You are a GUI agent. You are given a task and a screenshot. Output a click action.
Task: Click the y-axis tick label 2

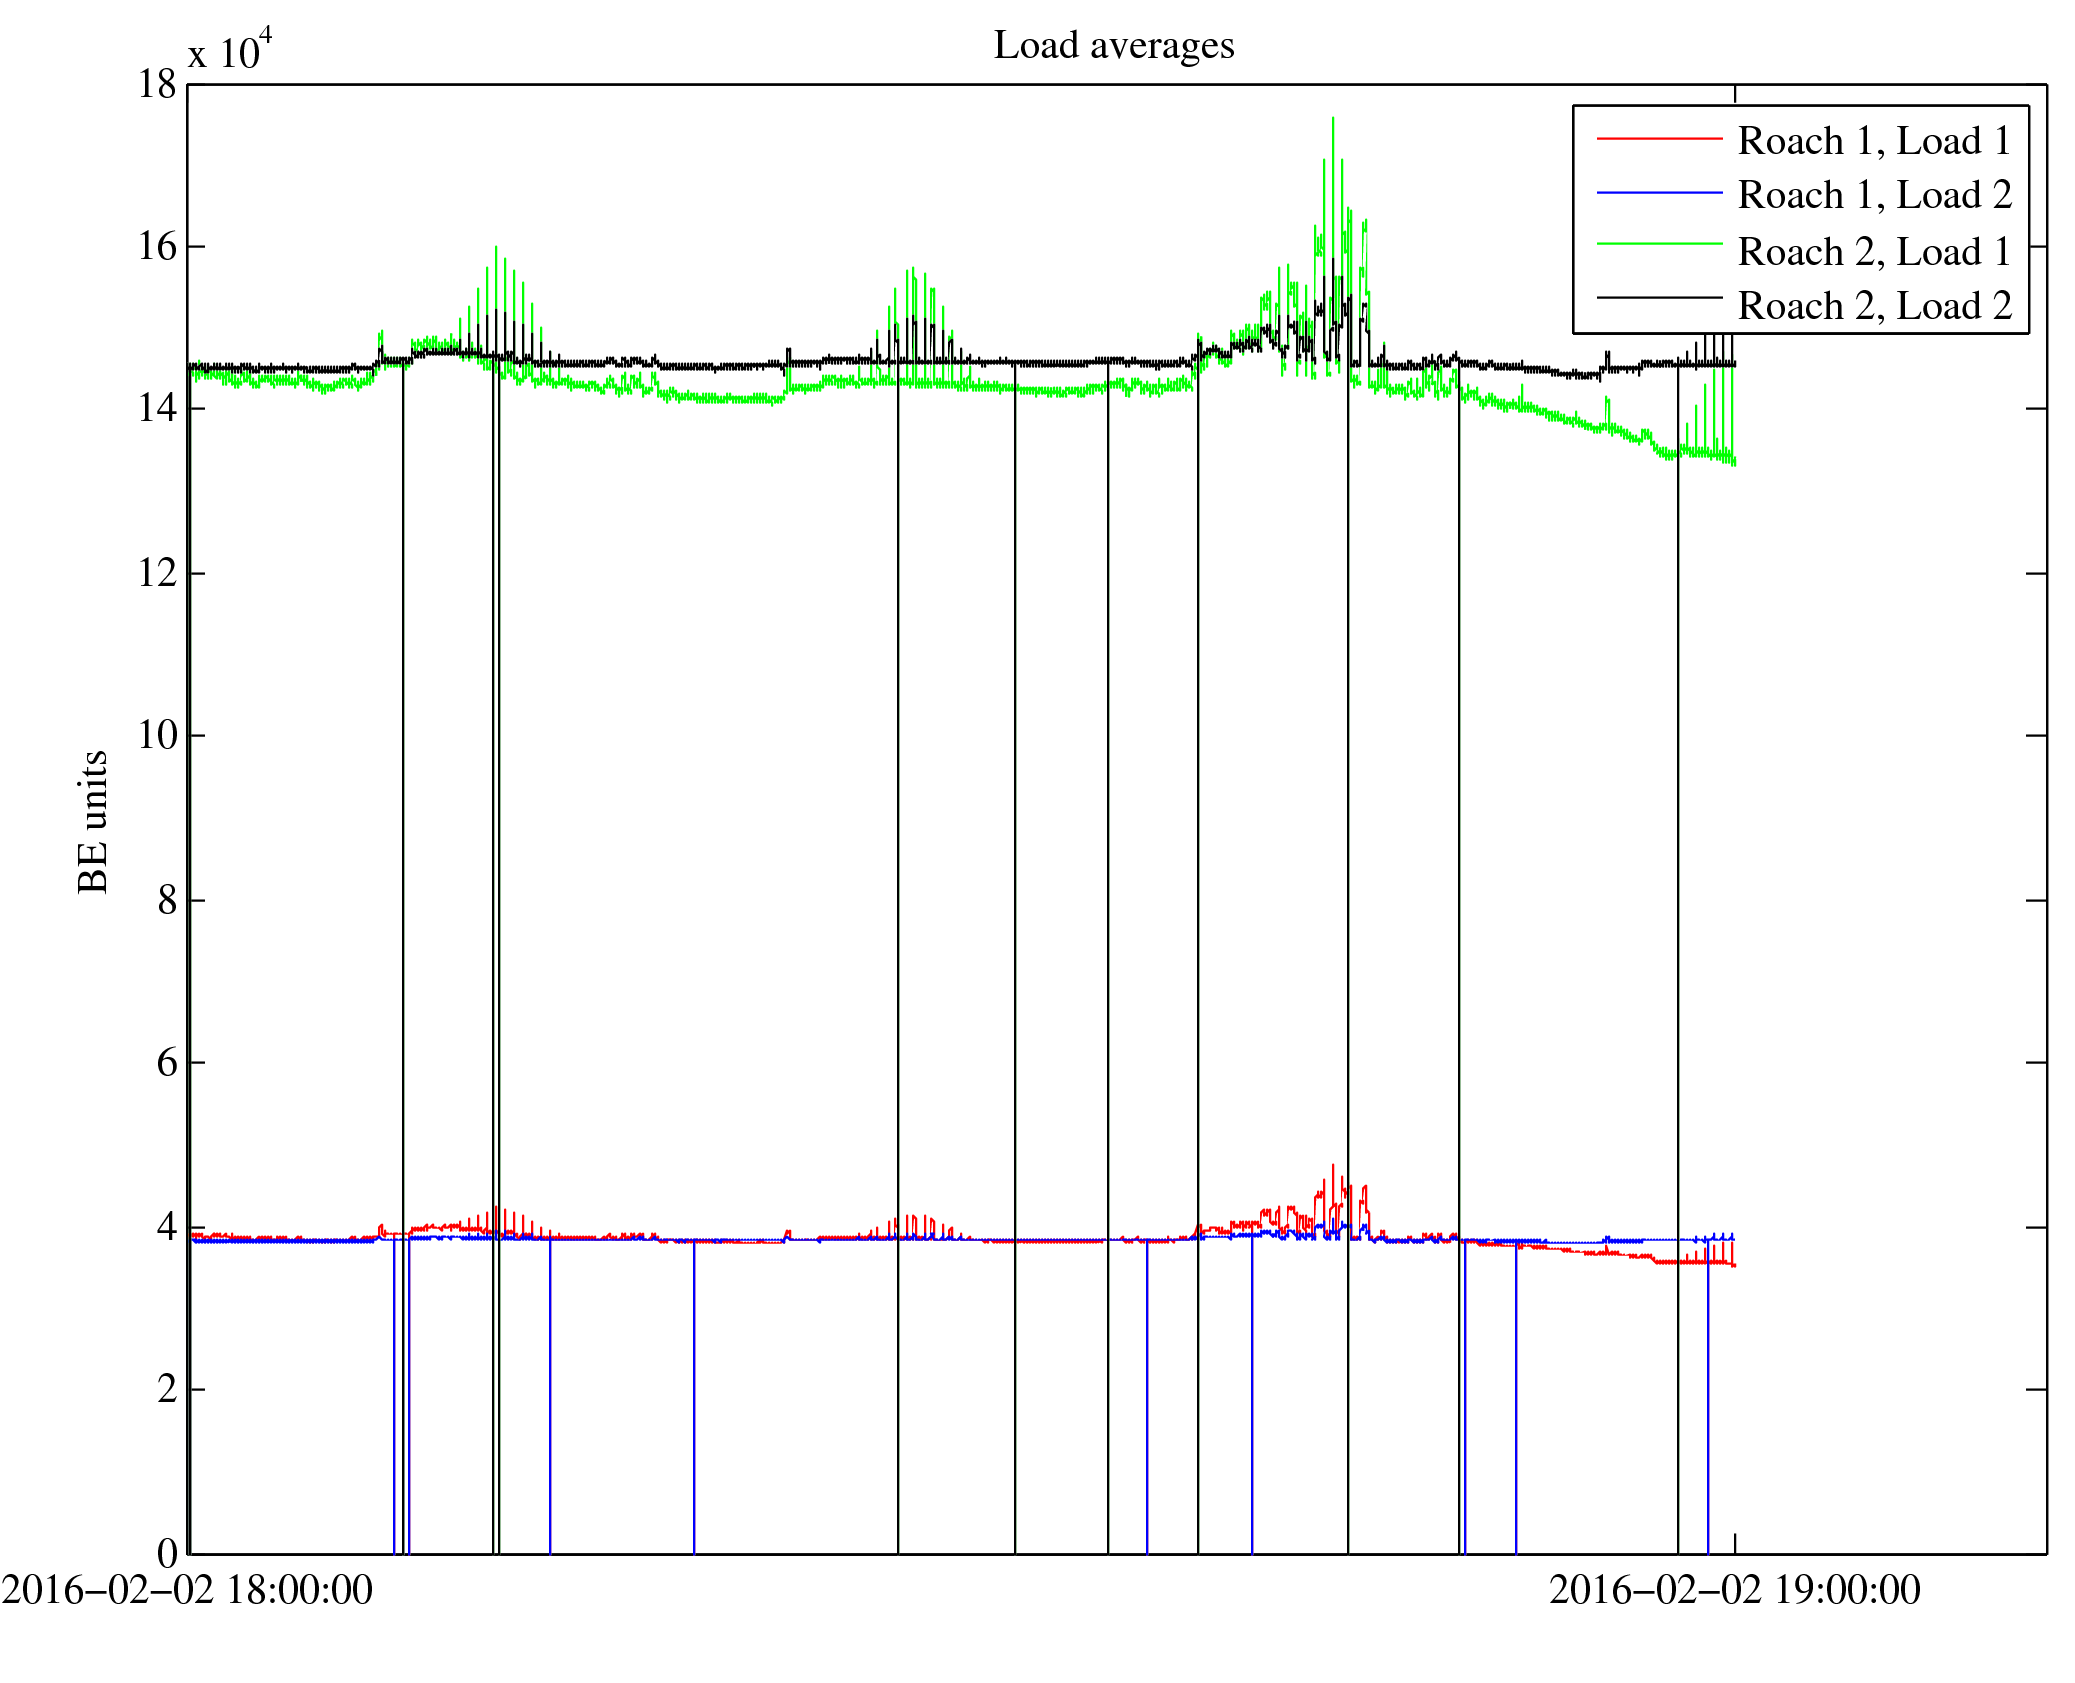[x=167, y=1389]
